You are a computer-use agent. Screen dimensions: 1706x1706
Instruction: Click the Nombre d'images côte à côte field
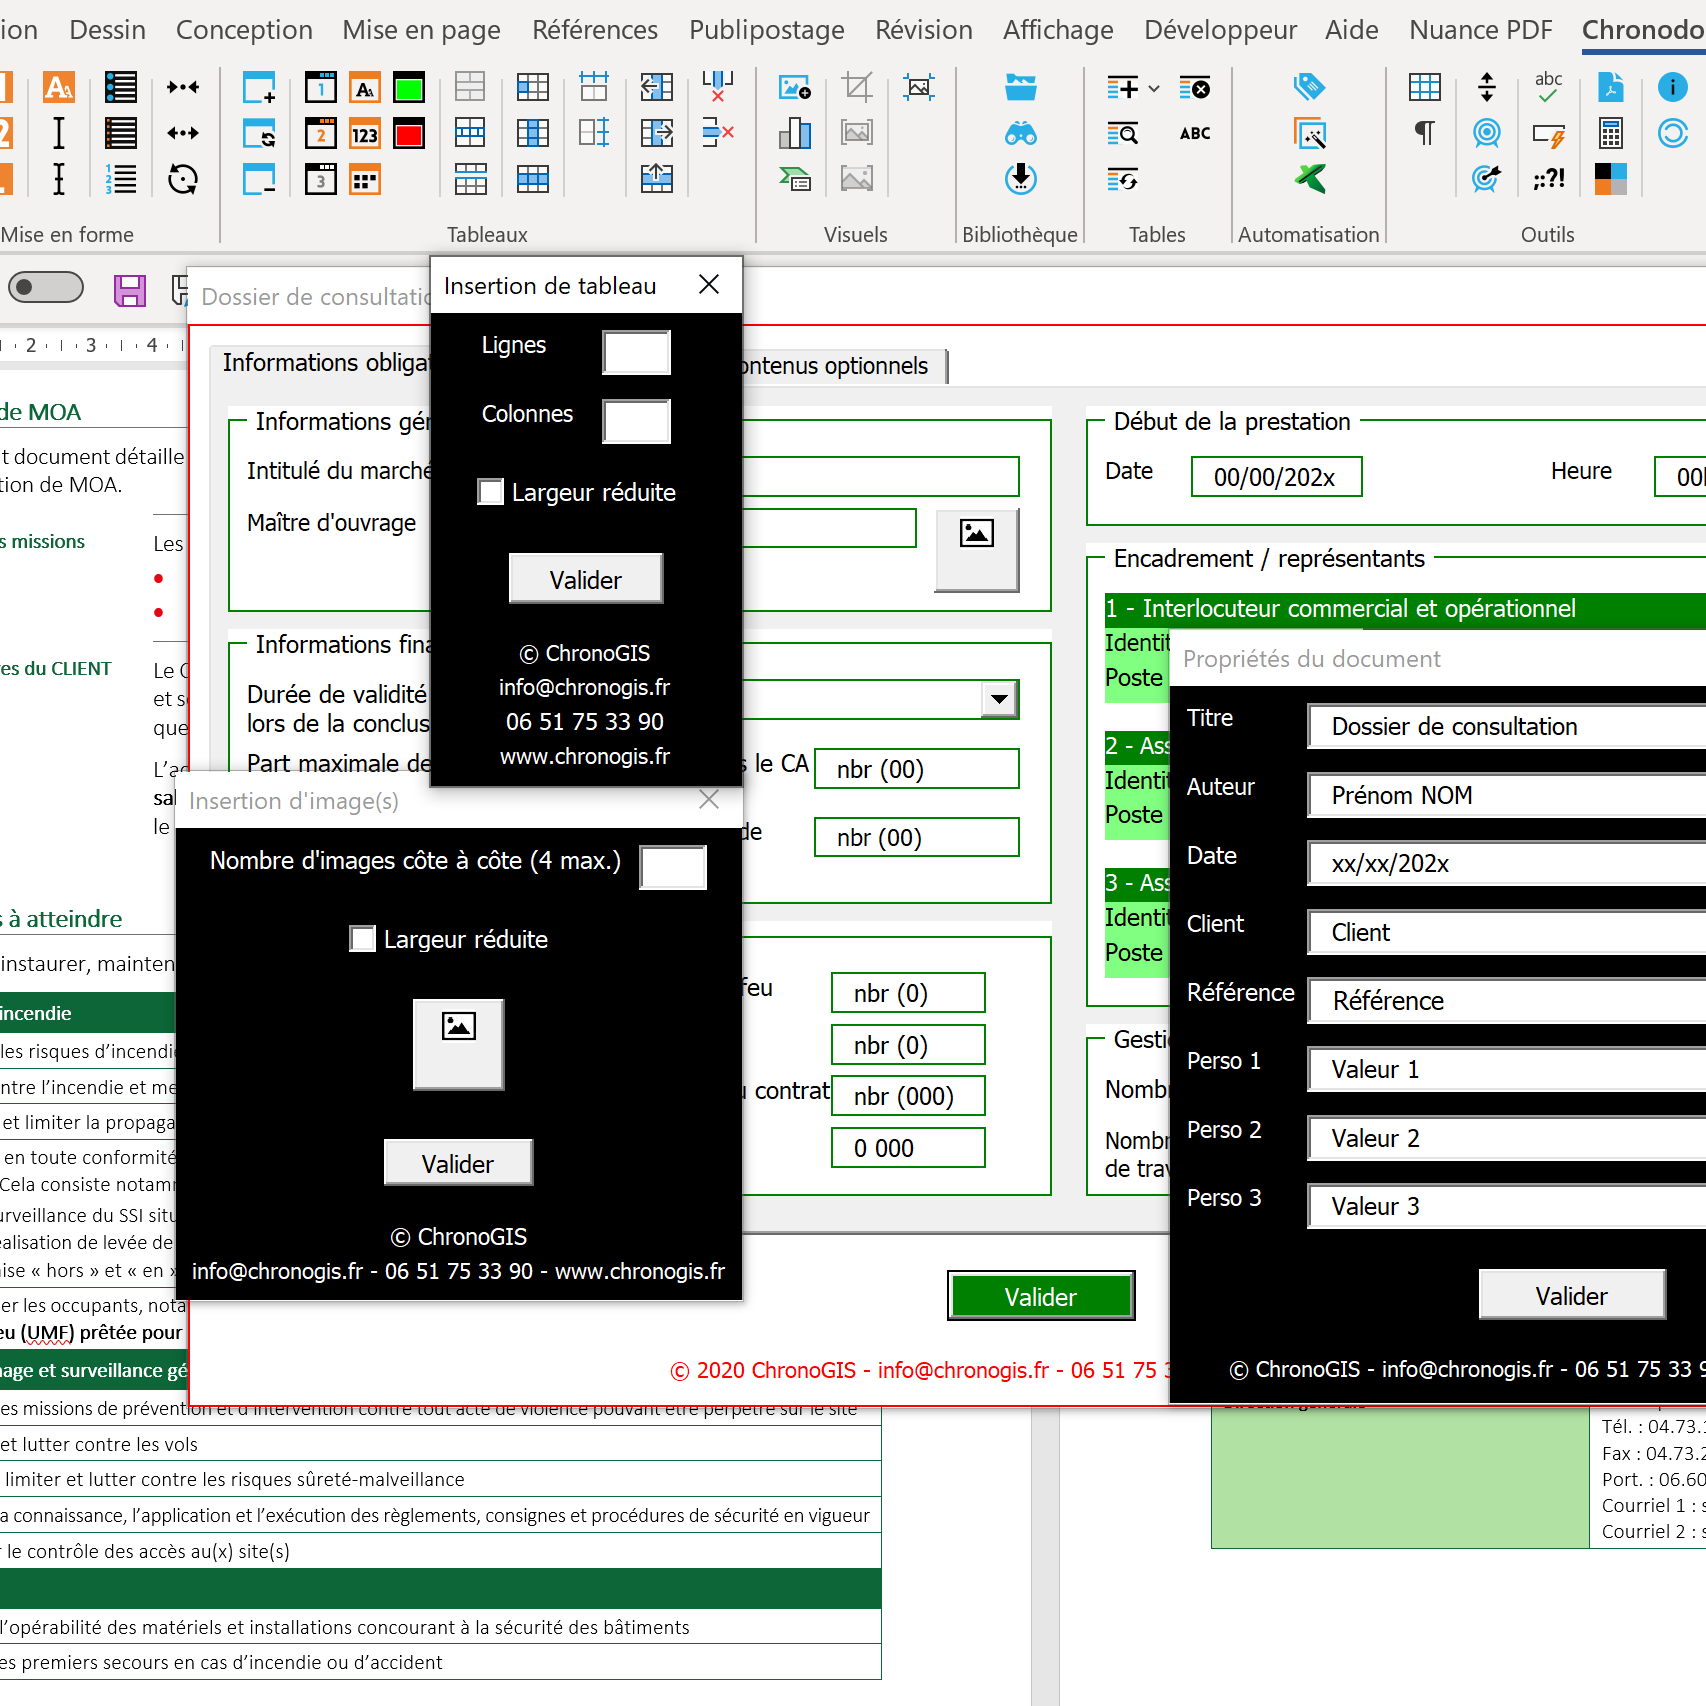click(673, 867)
